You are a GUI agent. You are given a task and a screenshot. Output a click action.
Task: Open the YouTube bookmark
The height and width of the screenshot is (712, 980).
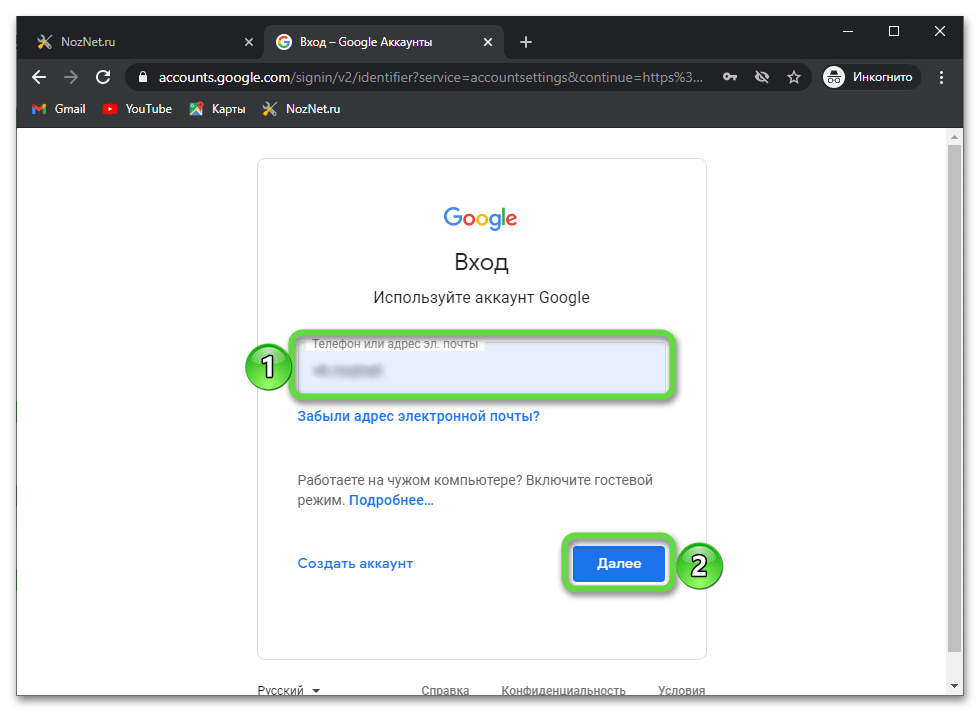click(x=137, y=109)
